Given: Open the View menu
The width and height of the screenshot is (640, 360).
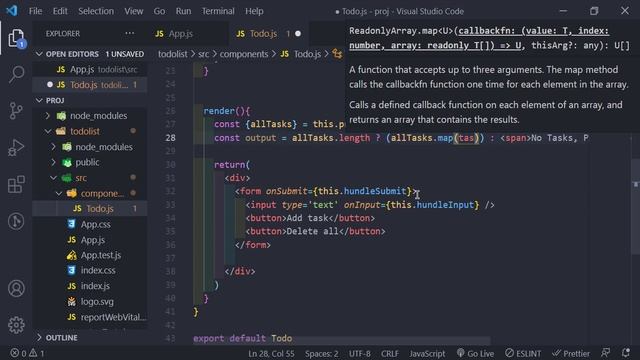Looking at the screenshot, I should tap(133, 11).
